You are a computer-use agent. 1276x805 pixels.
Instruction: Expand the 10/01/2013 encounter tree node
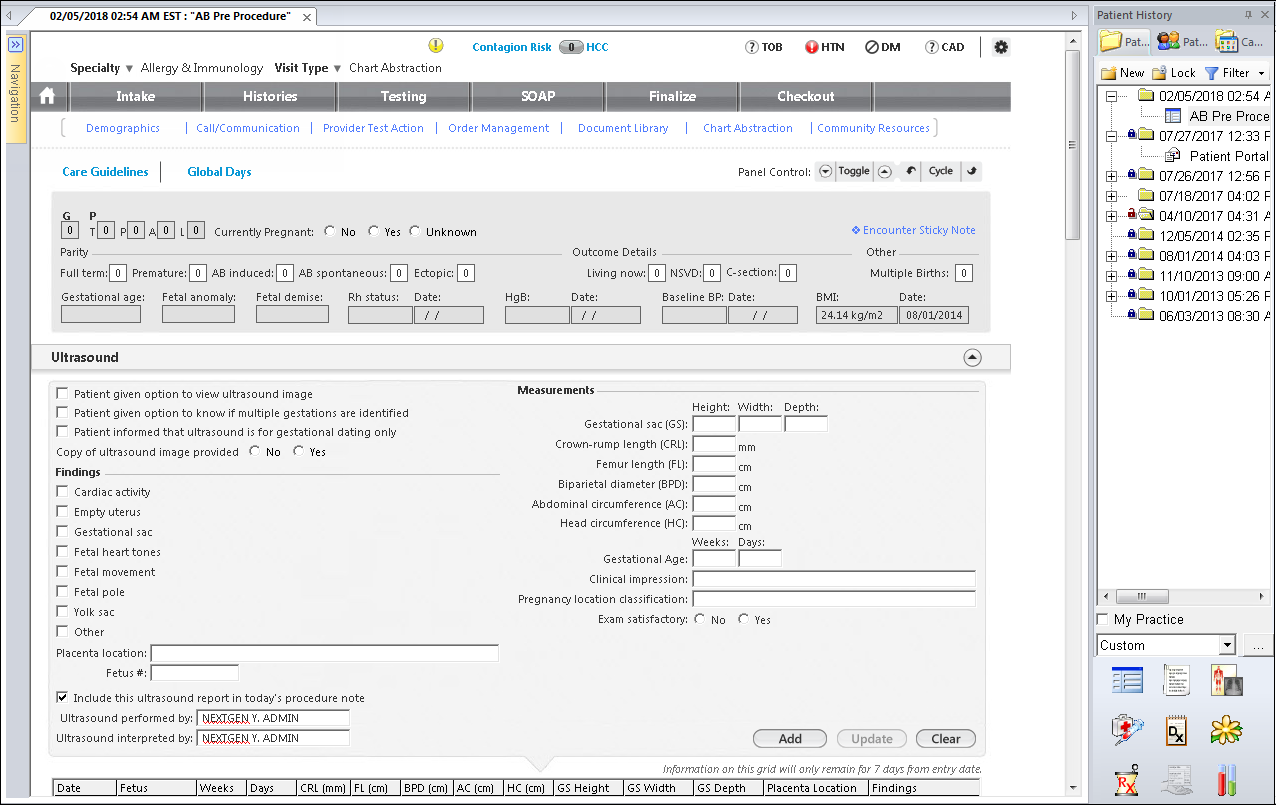1111,296
